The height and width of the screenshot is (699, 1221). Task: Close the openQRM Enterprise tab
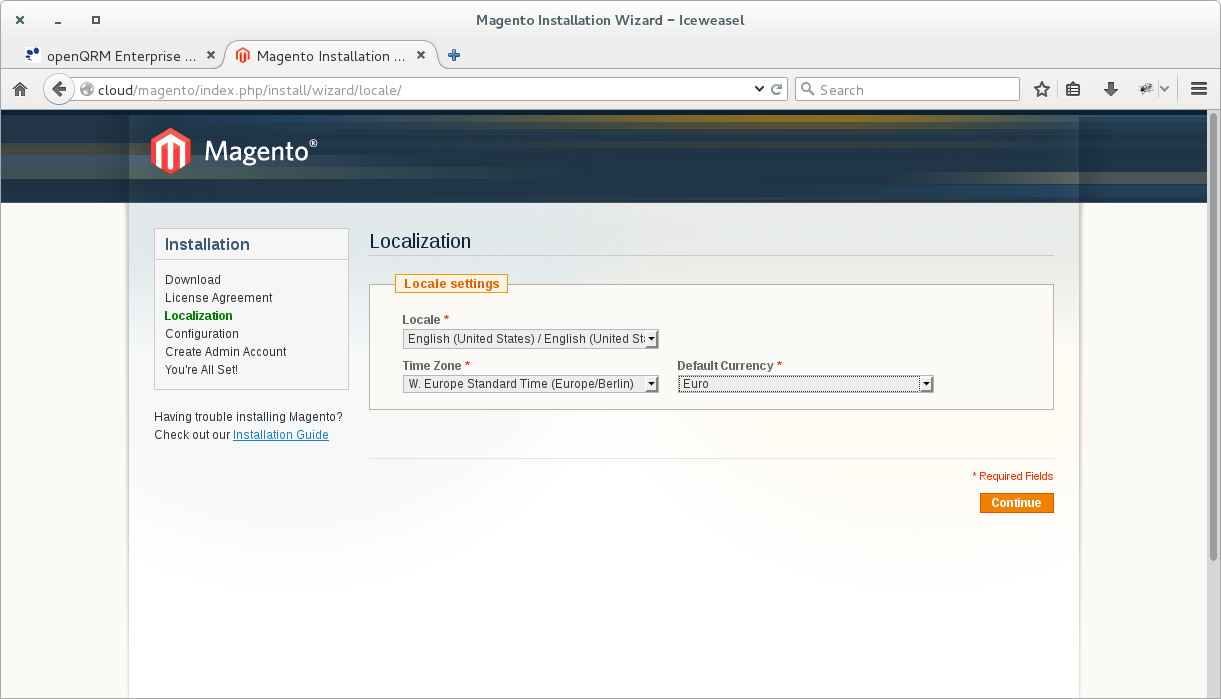coord(211,56)
